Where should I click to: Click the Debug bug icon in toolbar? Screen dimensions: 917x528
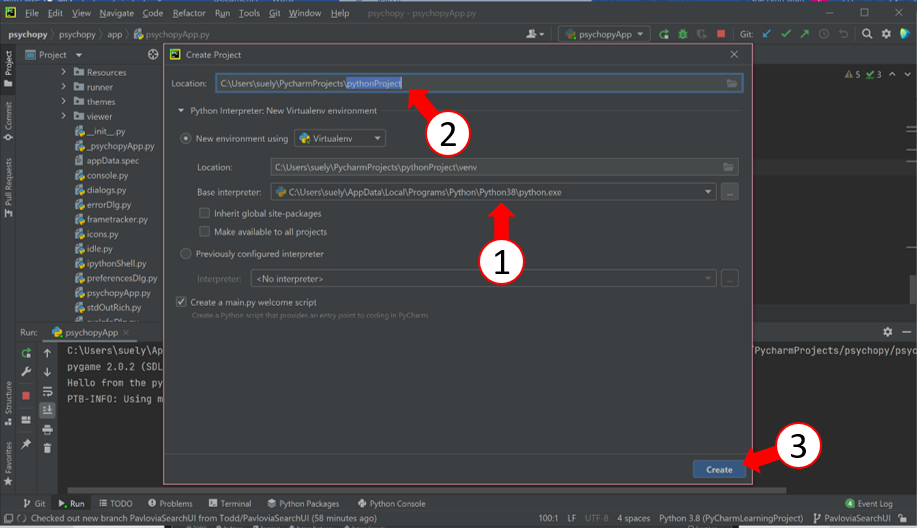pos(682,34)
